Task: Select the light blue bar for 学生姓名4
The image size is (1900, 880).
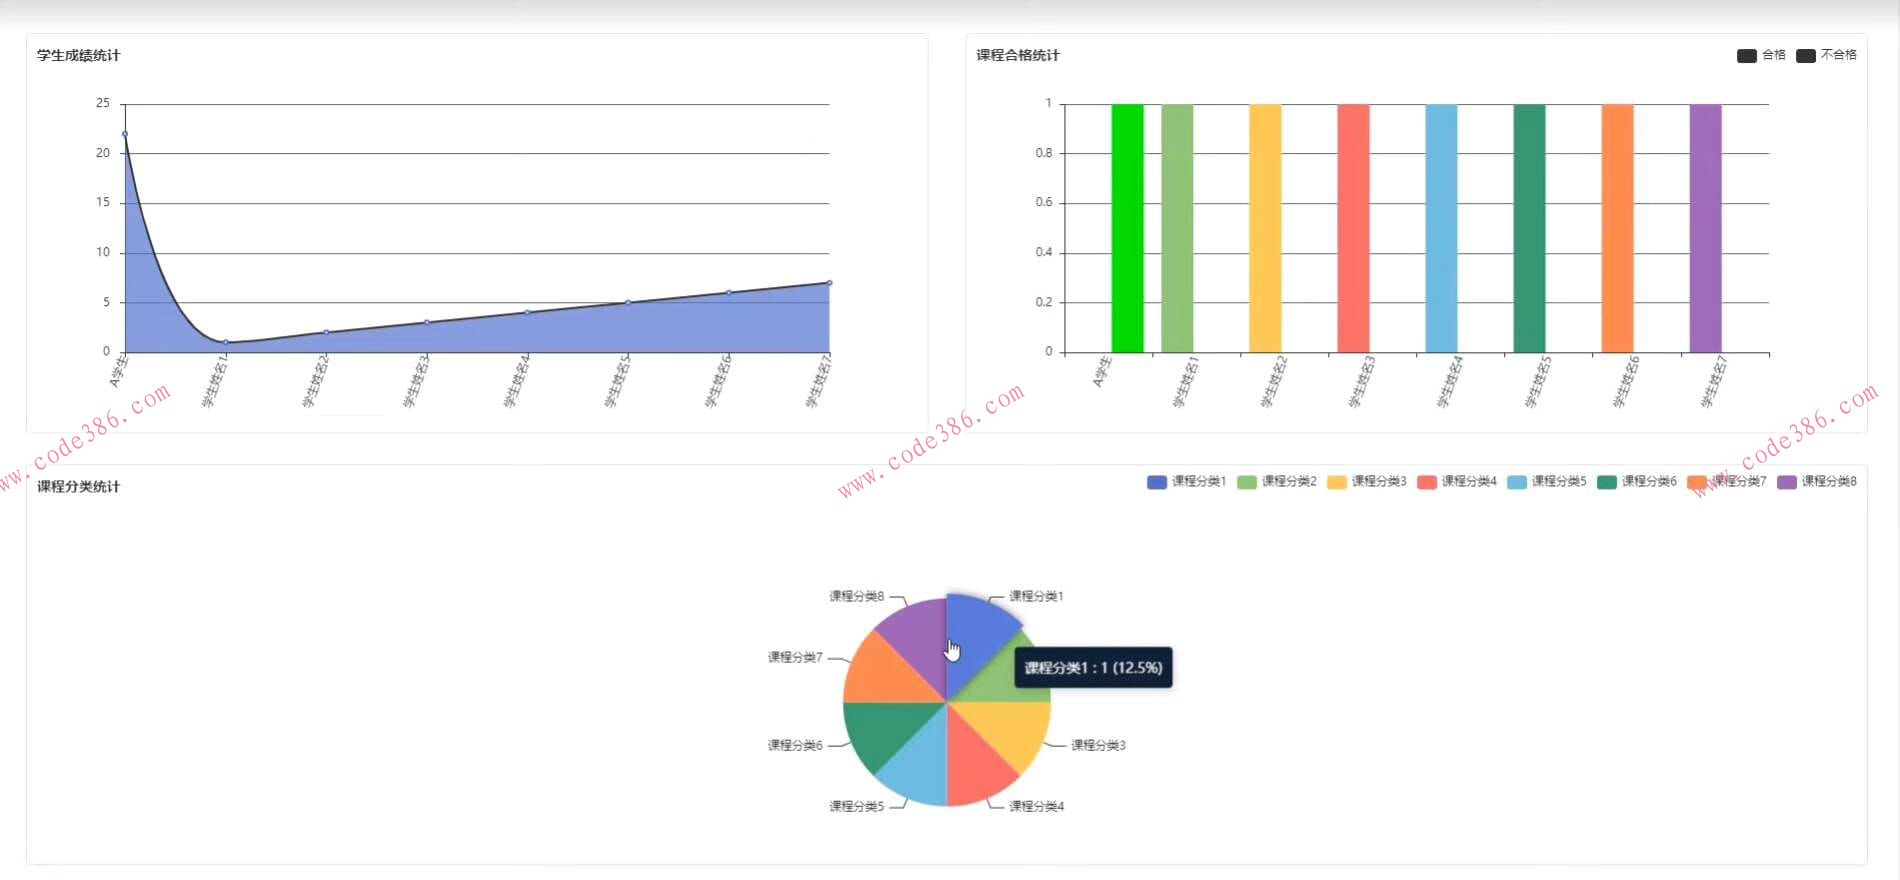Action: pyautogui.click(x=1441, y=228)
